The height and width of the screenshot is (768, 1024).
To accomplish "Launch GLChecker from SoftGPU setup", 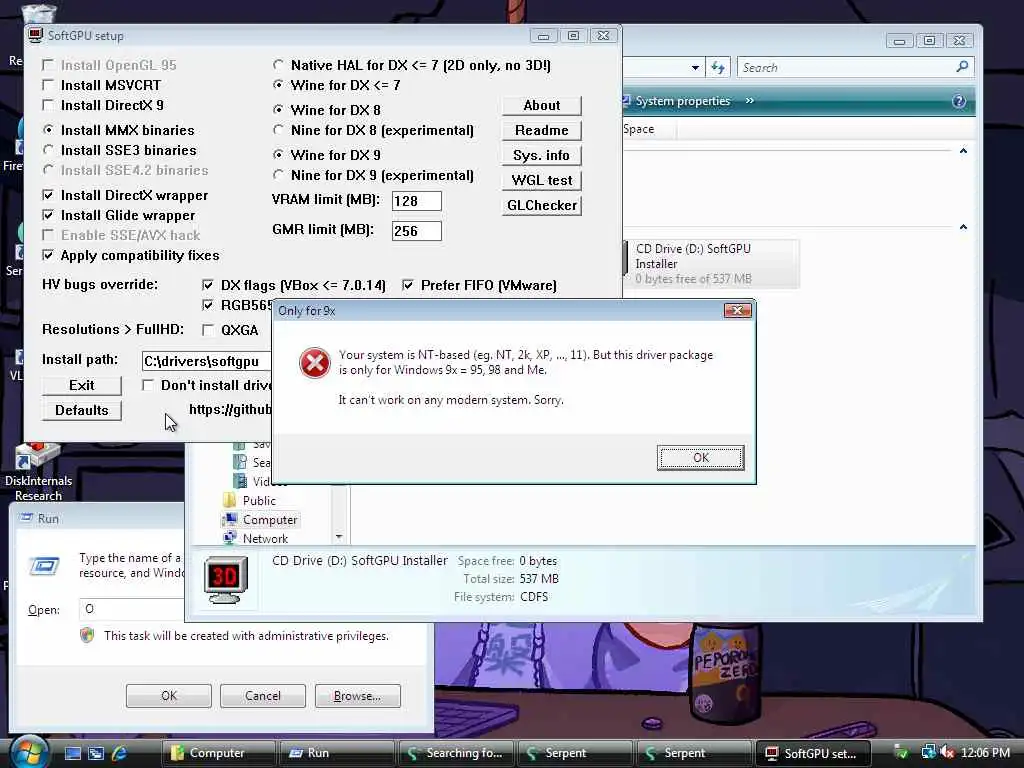I will pos(541,205).
